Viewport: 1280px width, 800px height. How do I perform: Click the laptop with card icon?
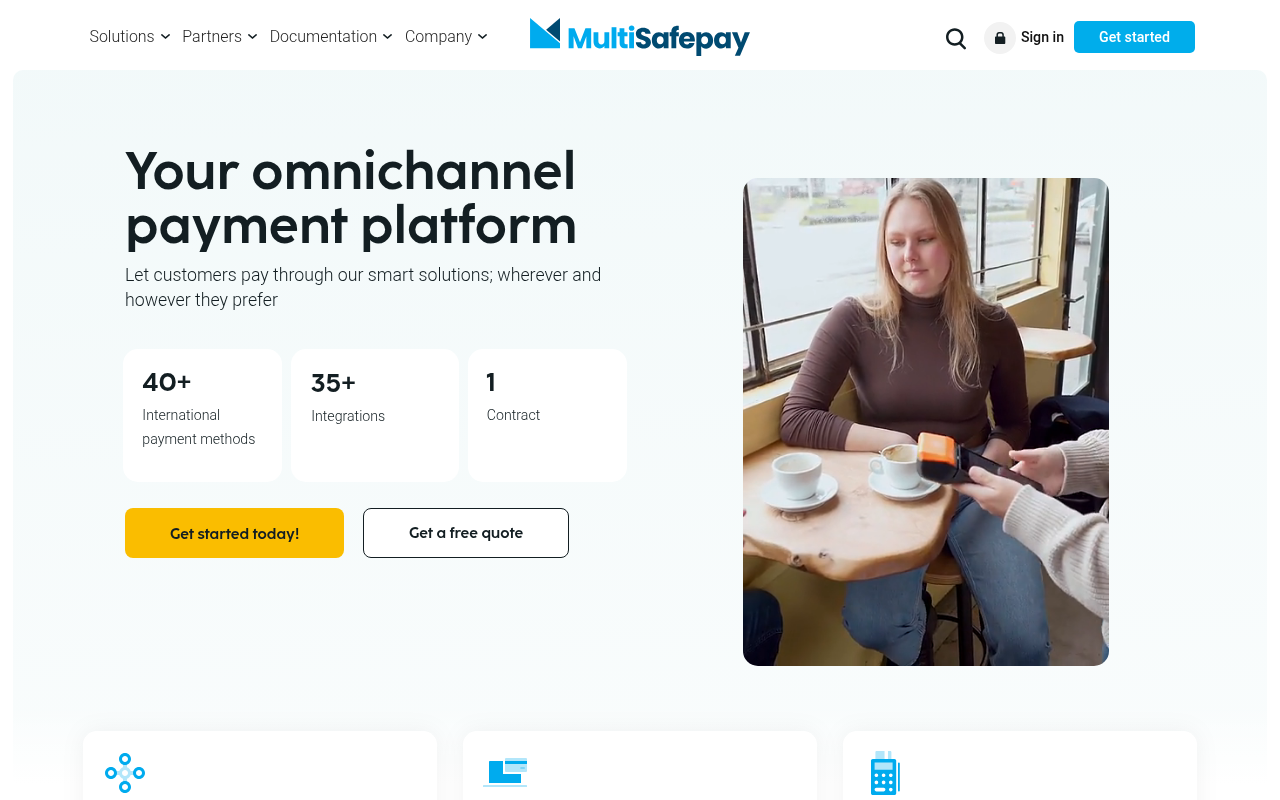point(505,772)
